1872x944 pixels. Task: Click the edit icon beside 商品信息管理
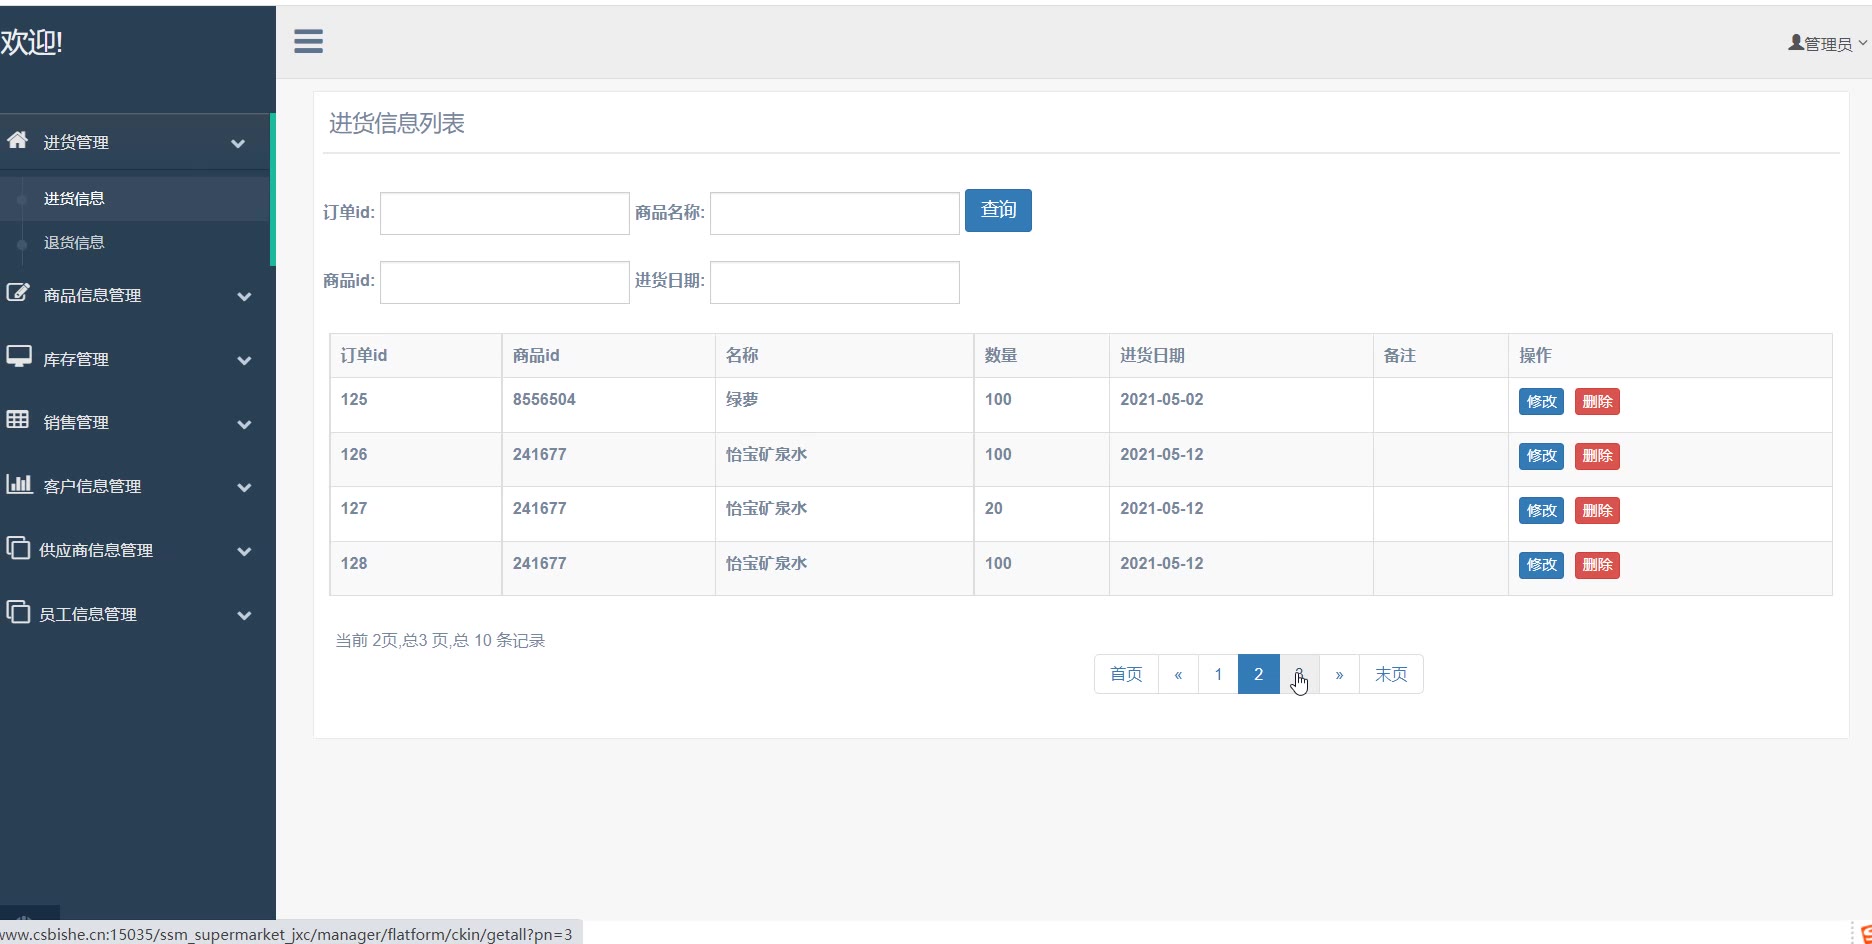tap(17, 293)
